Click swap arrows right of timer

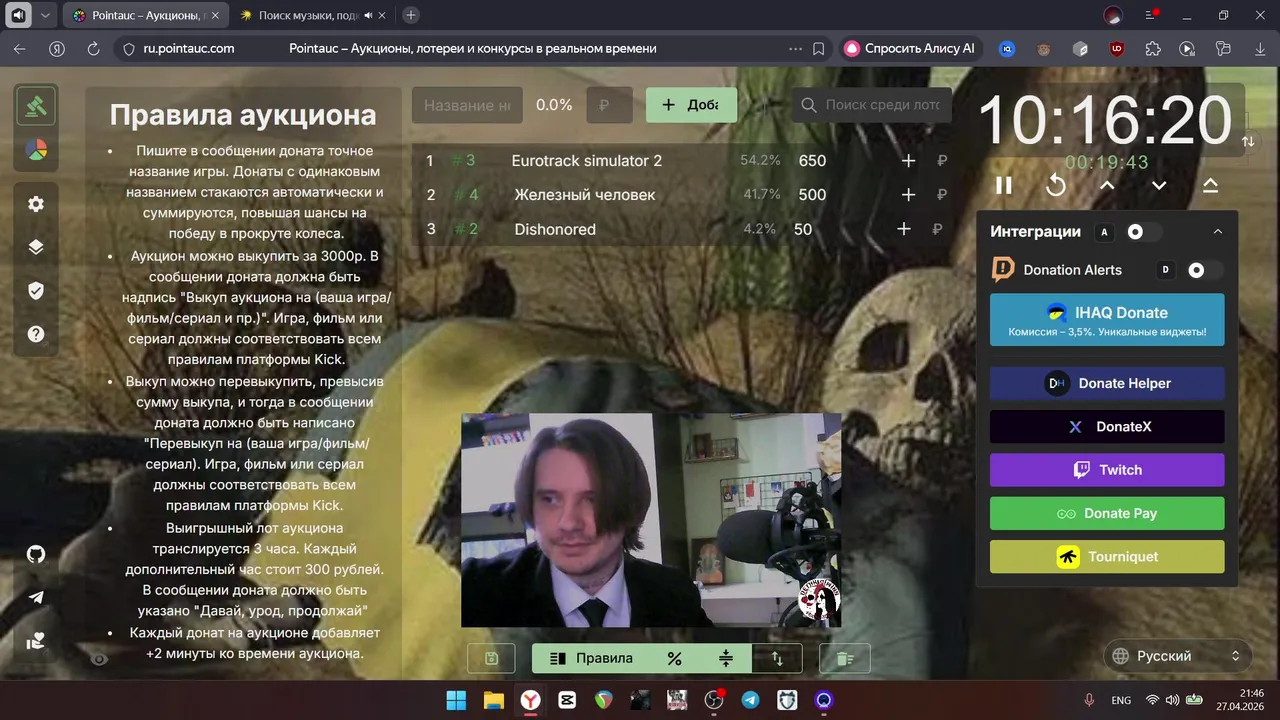(1248, 142)
